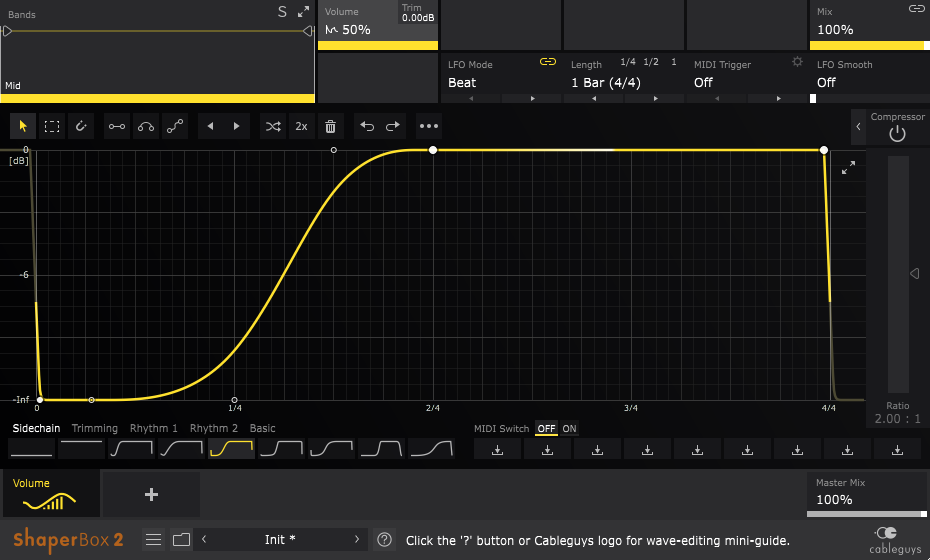The image size is (930, 560).
Task: Click the compressor Ratio 2.00 : 1 value
Action: 897,419
